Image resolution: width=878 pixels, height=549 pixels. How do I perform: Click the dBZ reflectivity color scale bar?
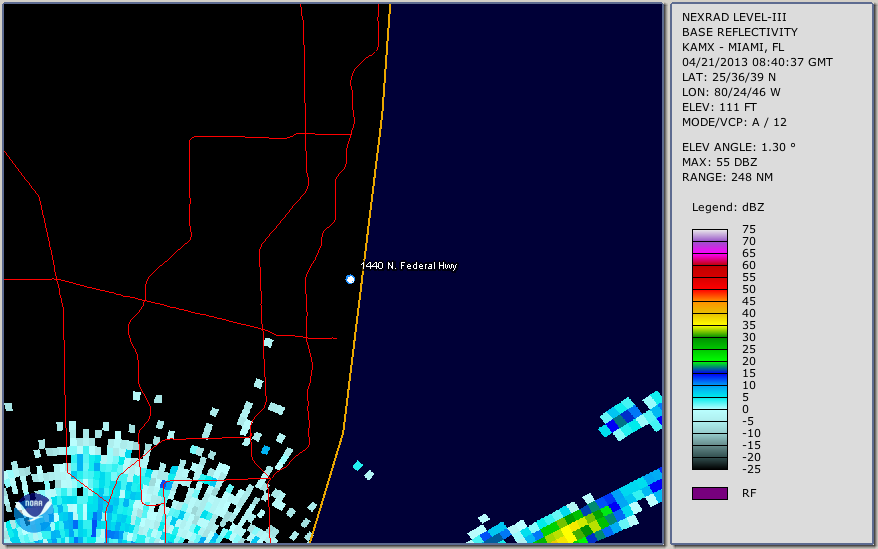710,349
